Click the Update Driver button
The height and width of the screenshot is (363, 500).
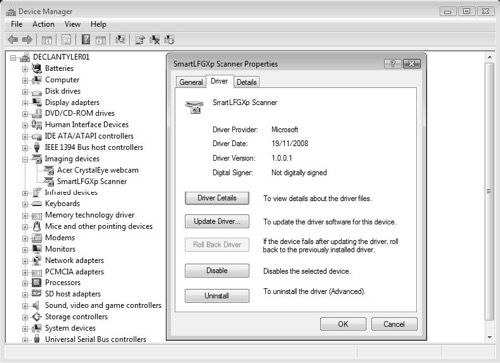coord(217,221)
